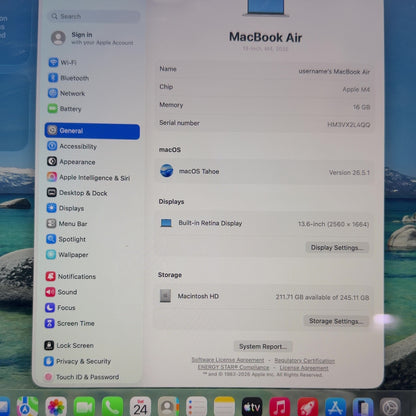The width and height of the screenshot is (416, 416).
Task: Open Battery settings in the sidebar
Action: click(x=65, y=109)
